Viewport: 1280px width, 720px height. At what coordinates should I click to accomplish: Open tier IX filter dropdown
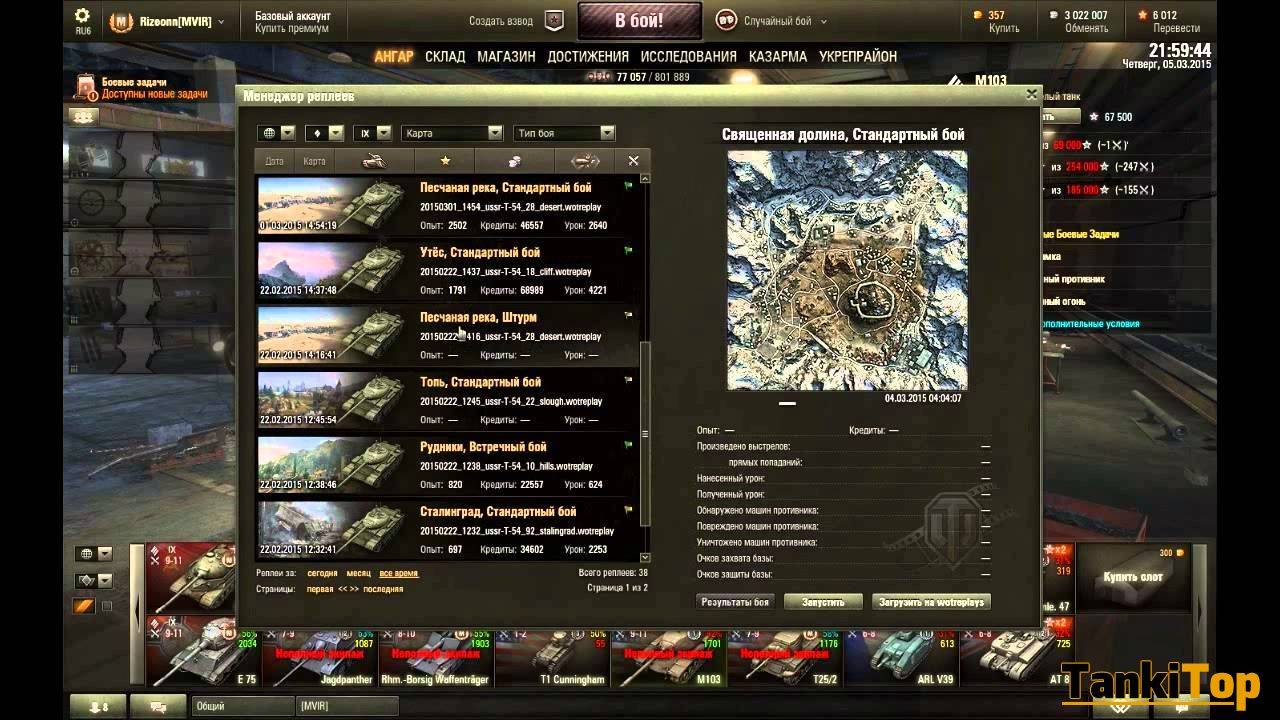click(373, 133)
